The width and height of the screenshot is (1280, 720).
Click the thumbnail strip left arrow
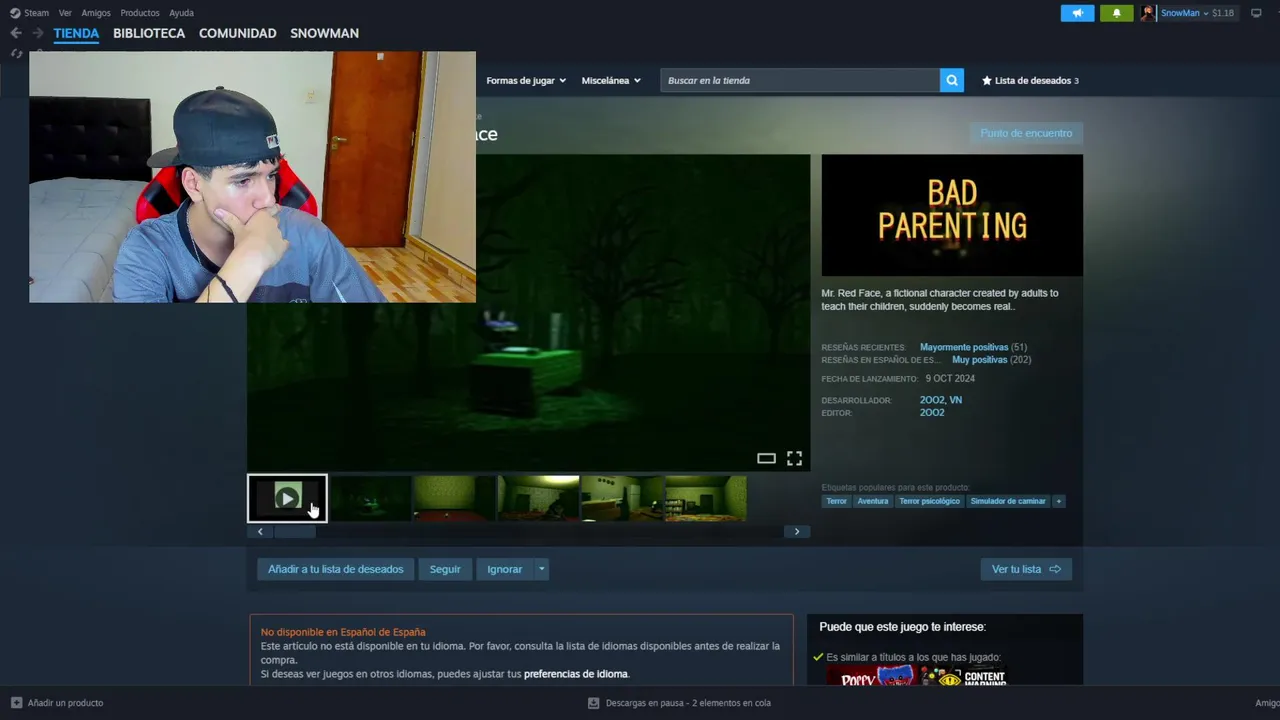point(260,532)
